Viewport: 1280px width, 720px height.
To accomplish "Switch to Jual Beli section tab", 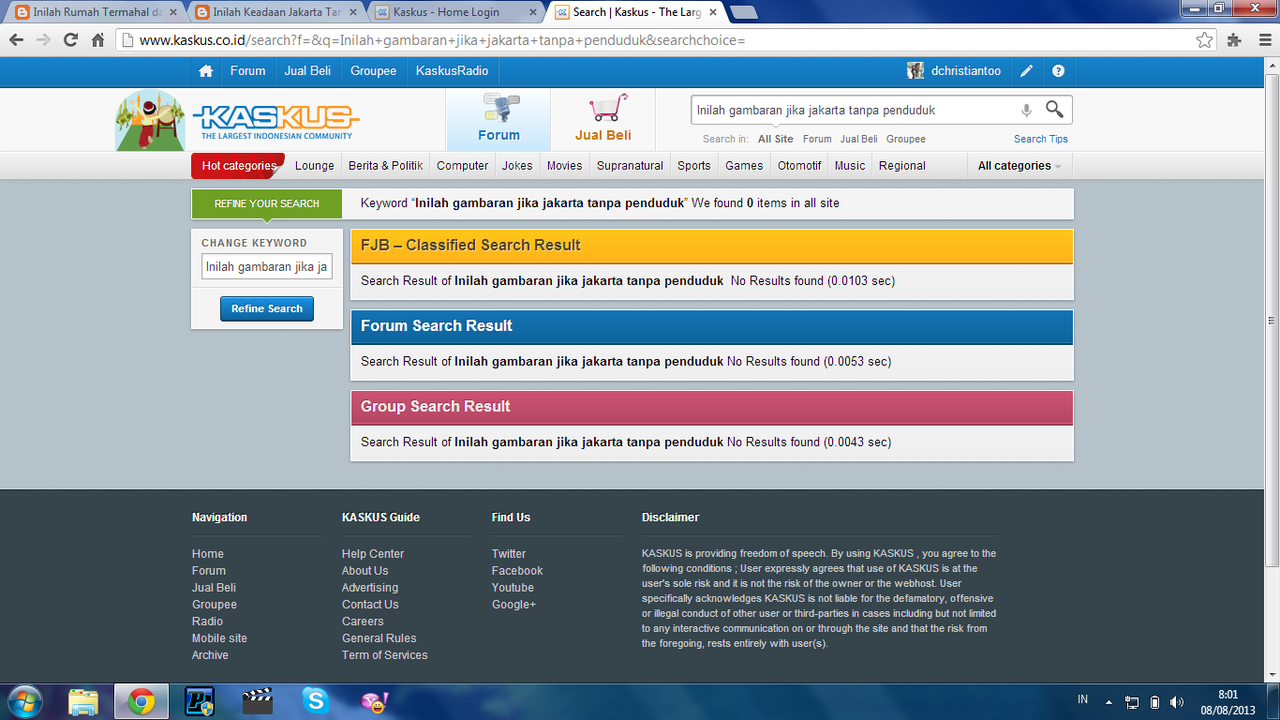I will coord(603,119).
